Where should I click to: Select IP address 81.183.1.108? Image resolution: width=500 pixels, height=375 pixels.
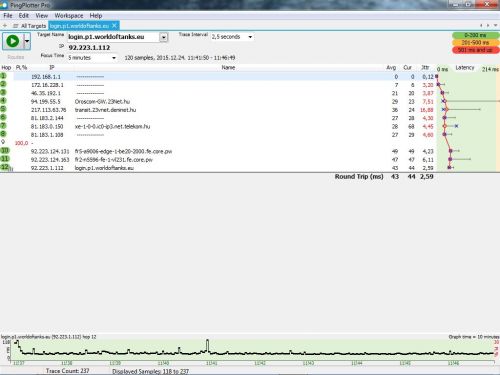click(x=47, y=135)
